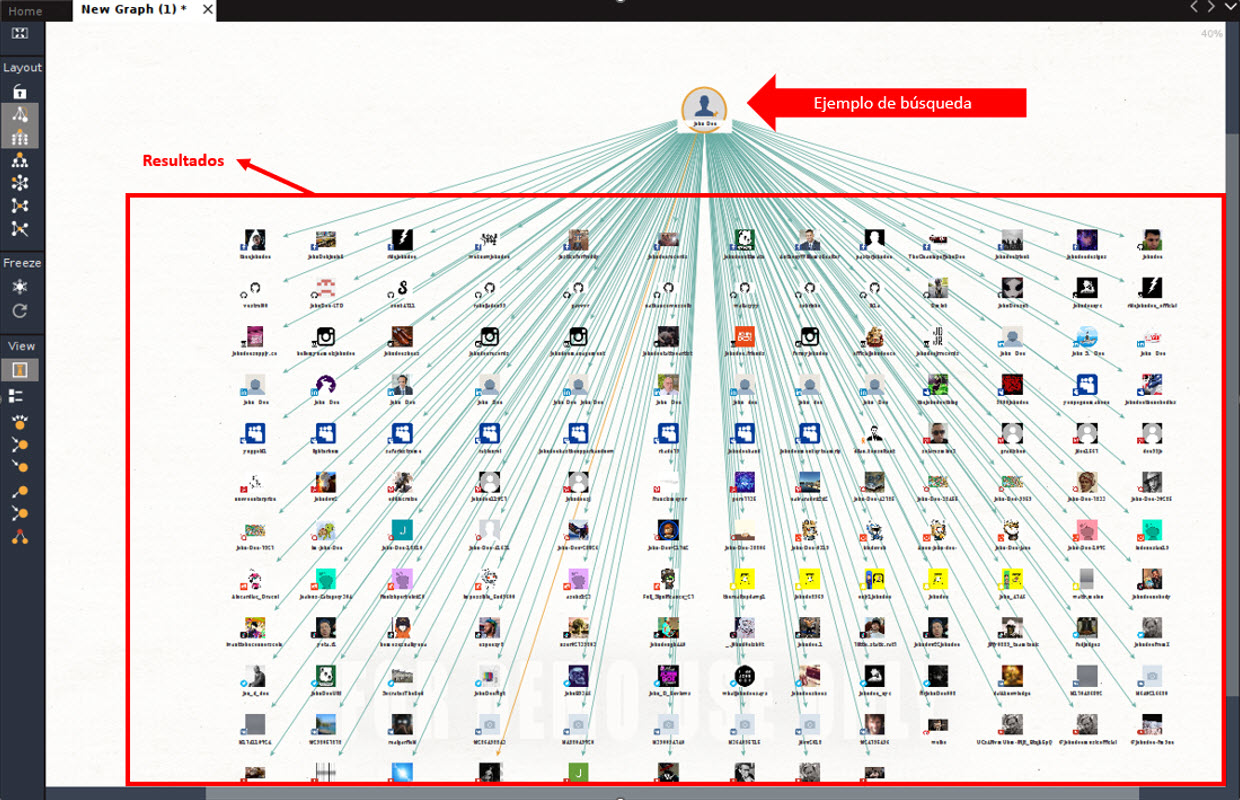The height and width of the screenshot is (800, 1240).
Task: Close the New Graph (1) tab
Action: pyautogui.click(x=207, y=10)
